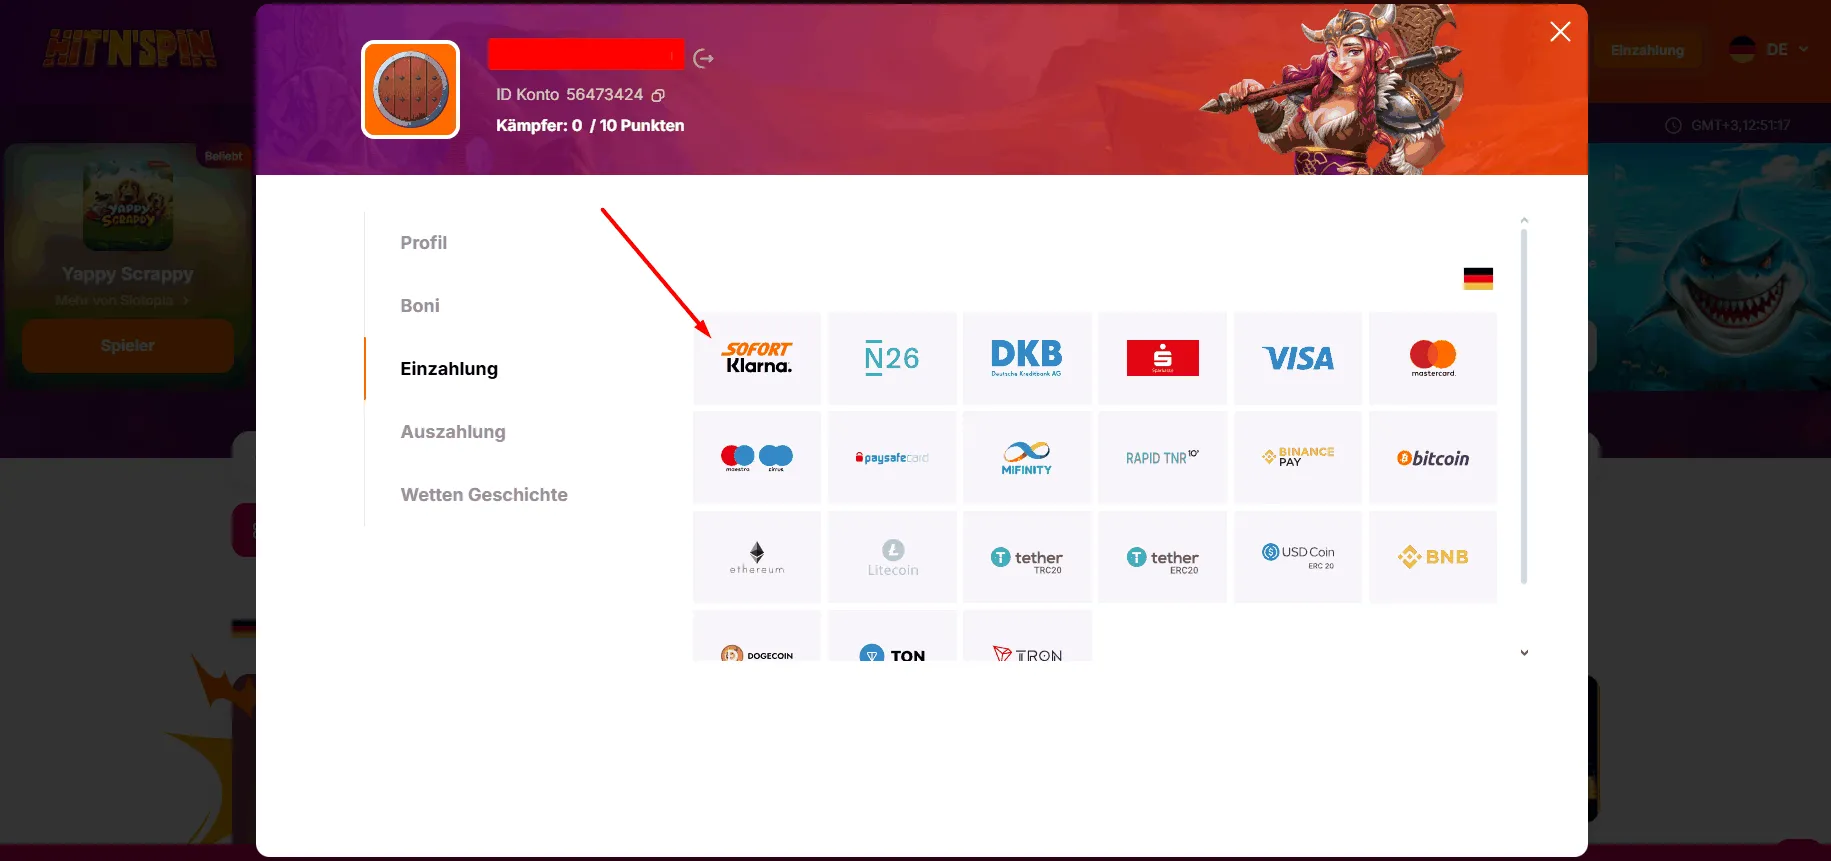Choose the Bitcoin deposit option
Image resolution: width=1831 pixels, height=861 pixels.
1432,458
